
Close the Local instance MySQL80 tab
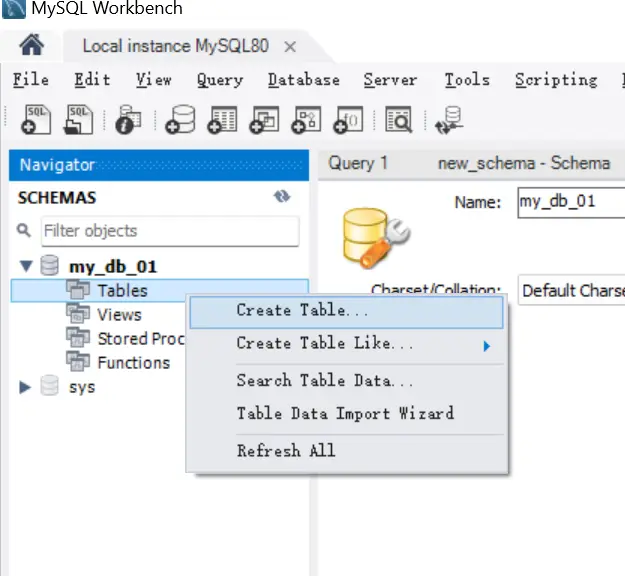(x=290, y=47)
